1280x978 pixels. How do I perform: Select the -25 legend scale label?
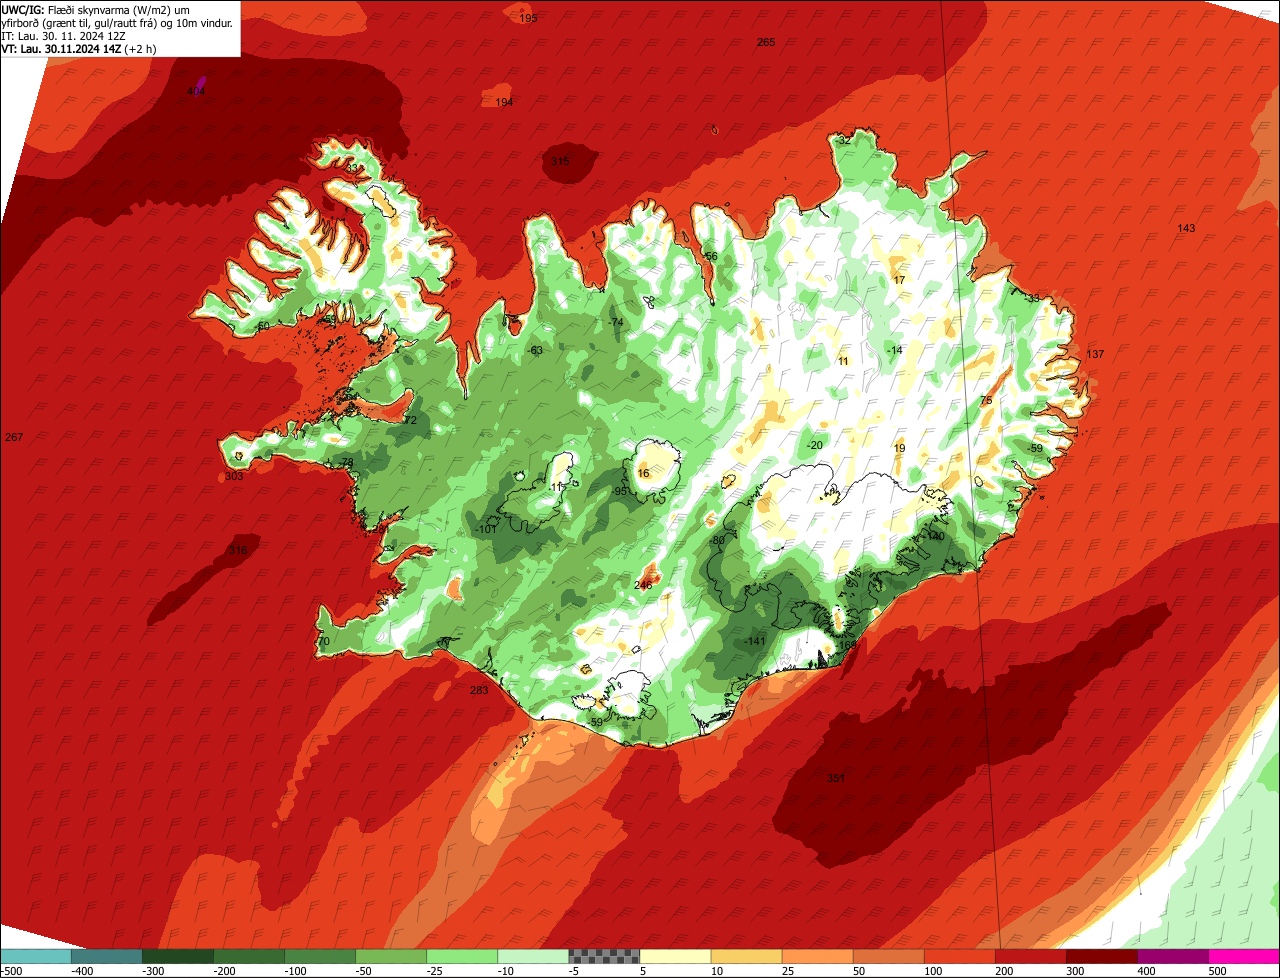pyautogui.click(x=436, y=971)
